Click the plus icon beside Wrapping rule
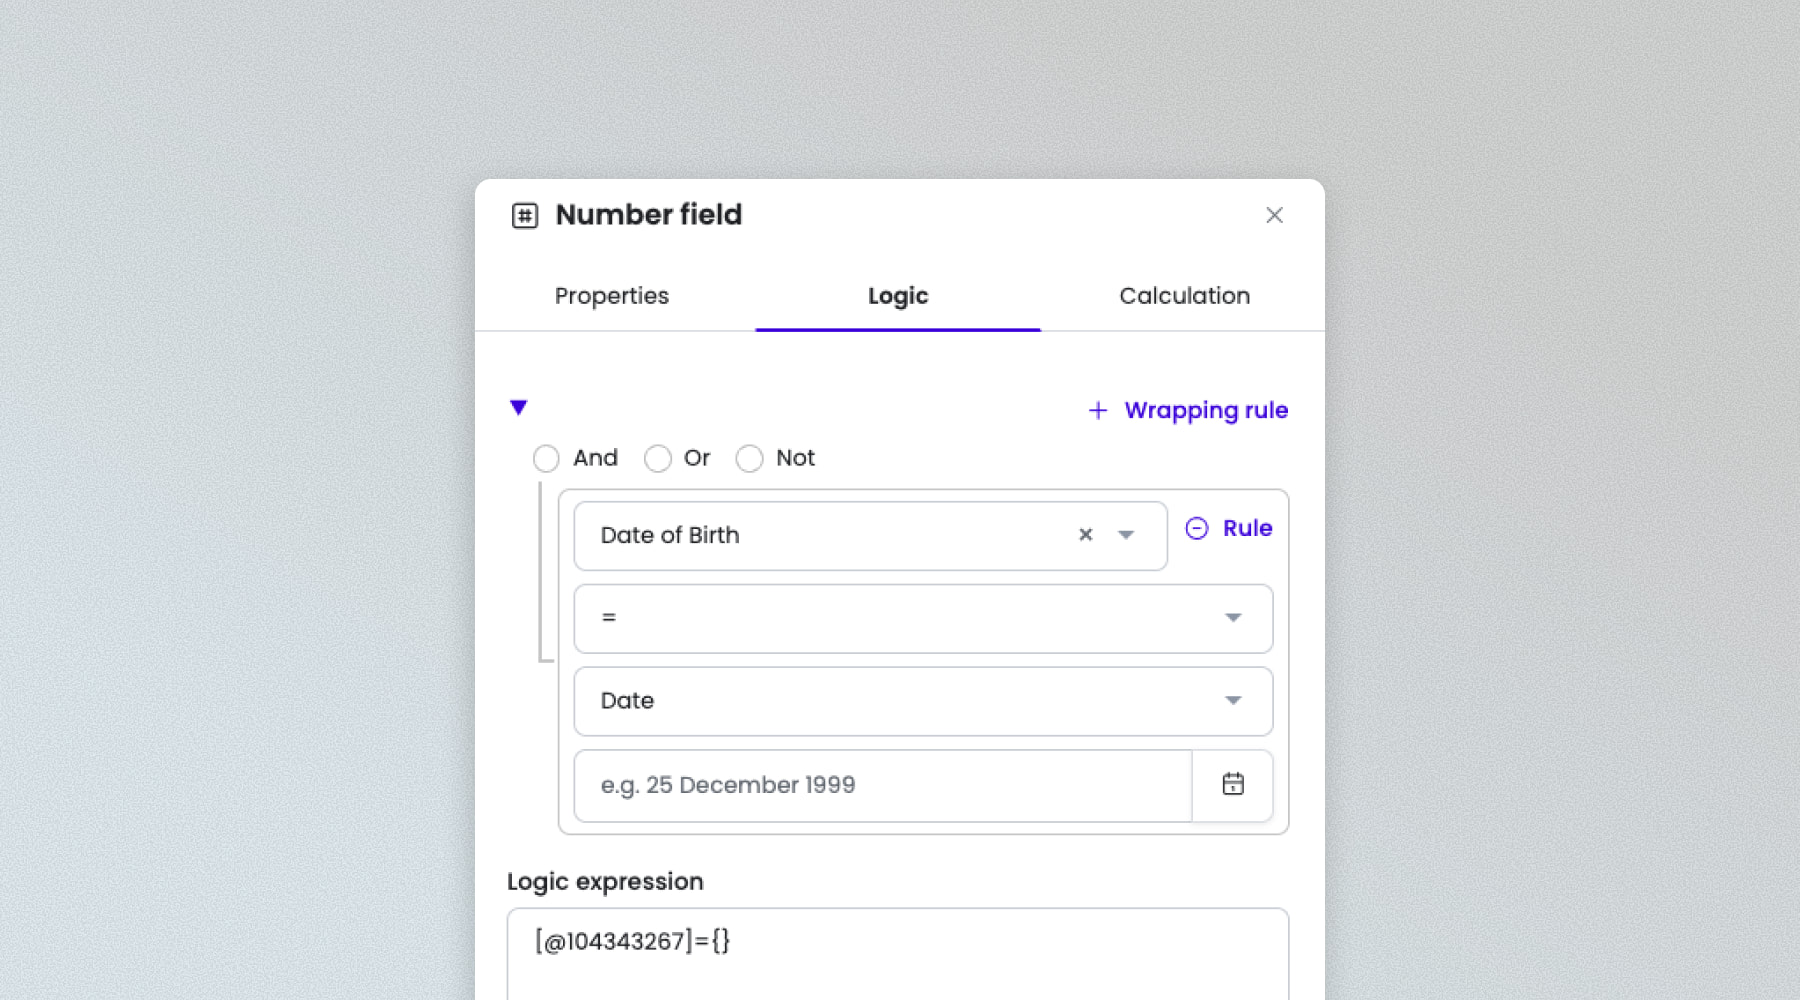 [1098, 411]
